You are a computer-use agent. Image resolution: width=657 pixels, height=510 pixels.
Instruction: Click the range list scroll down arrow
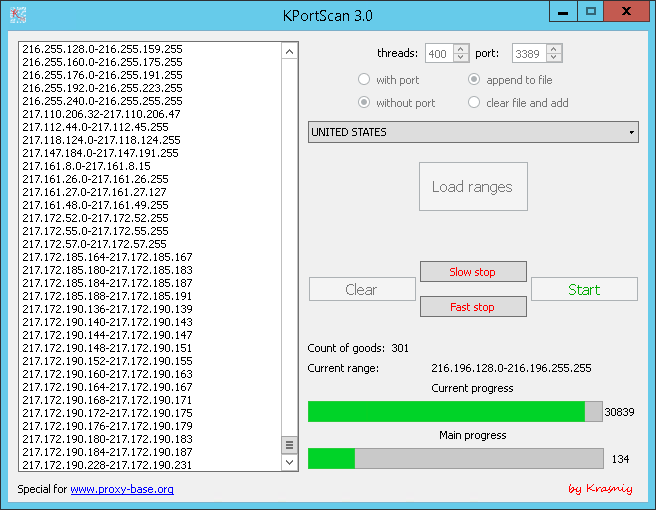(x=289, y=462)
